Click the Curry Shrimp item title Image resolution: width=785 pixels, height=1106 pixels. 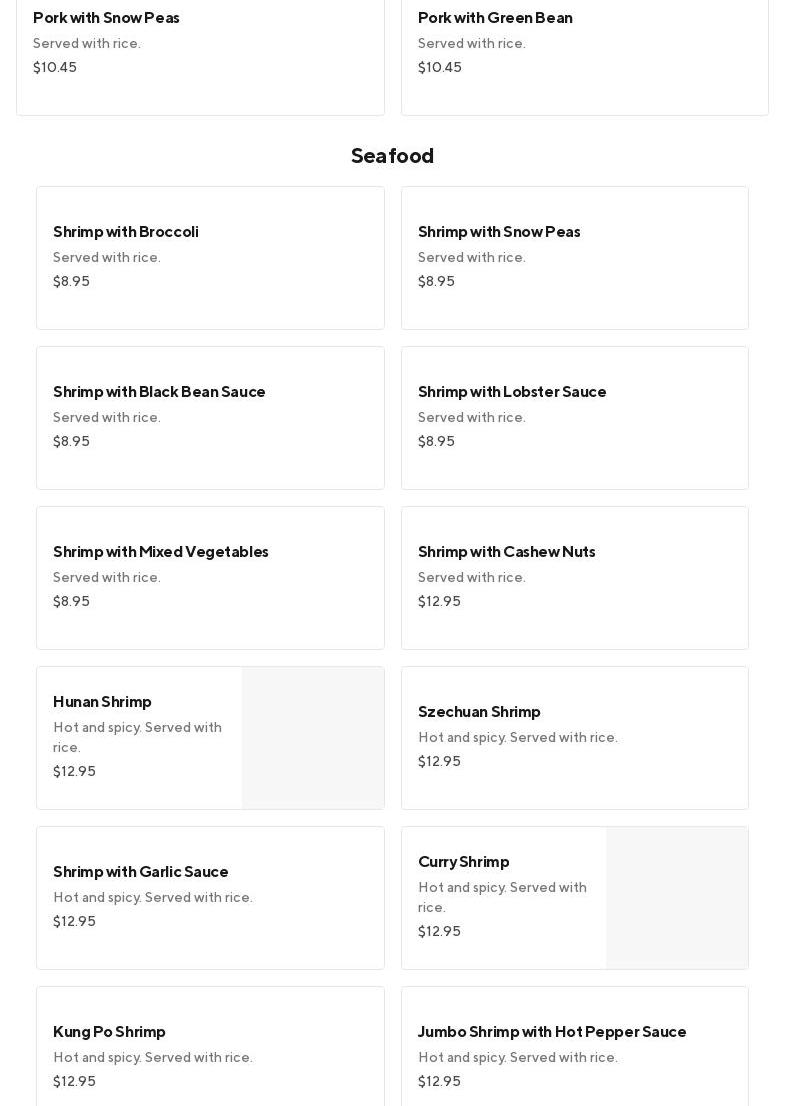click(x=463, y=862)
